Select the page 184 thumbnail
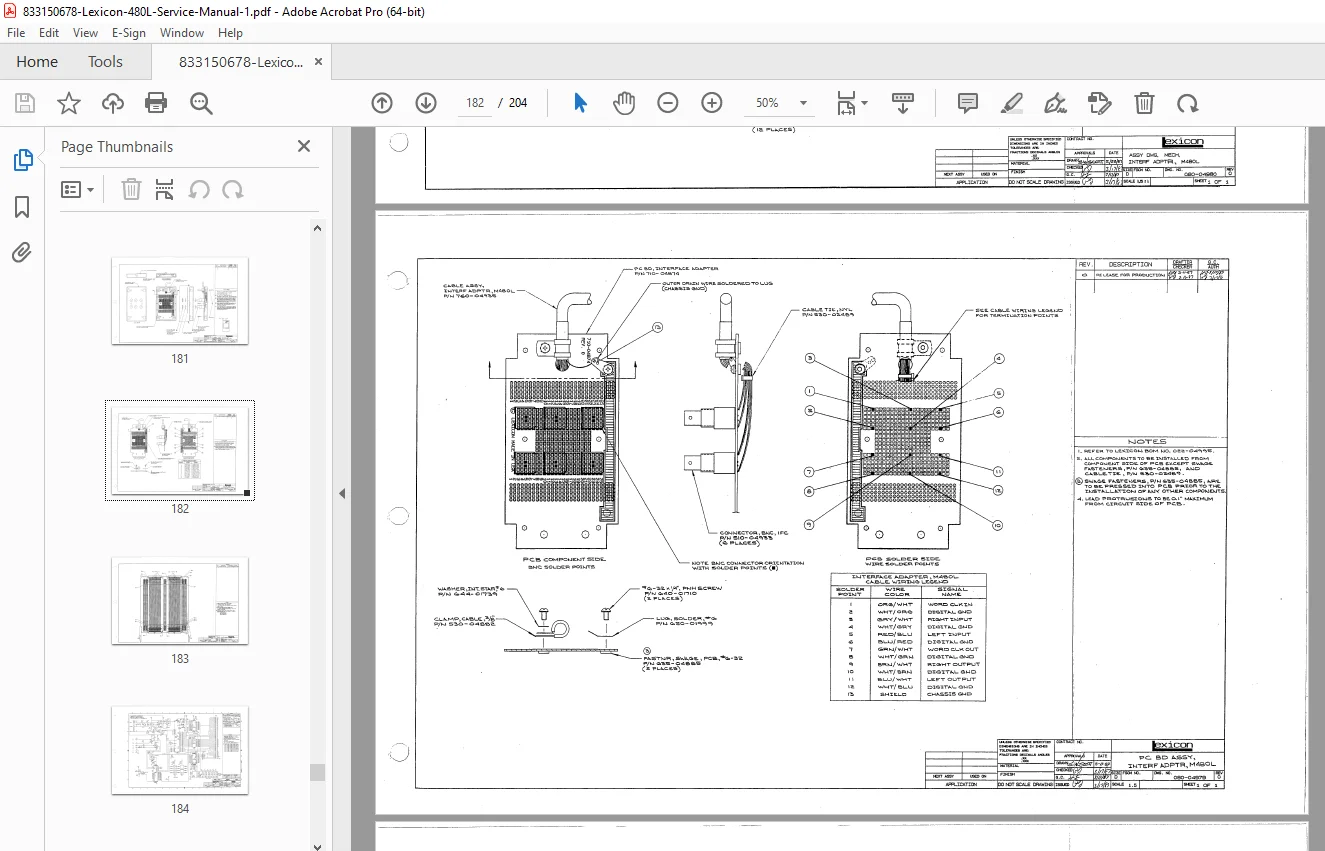This screenshot has height=851, width=1325. (180, 750)
